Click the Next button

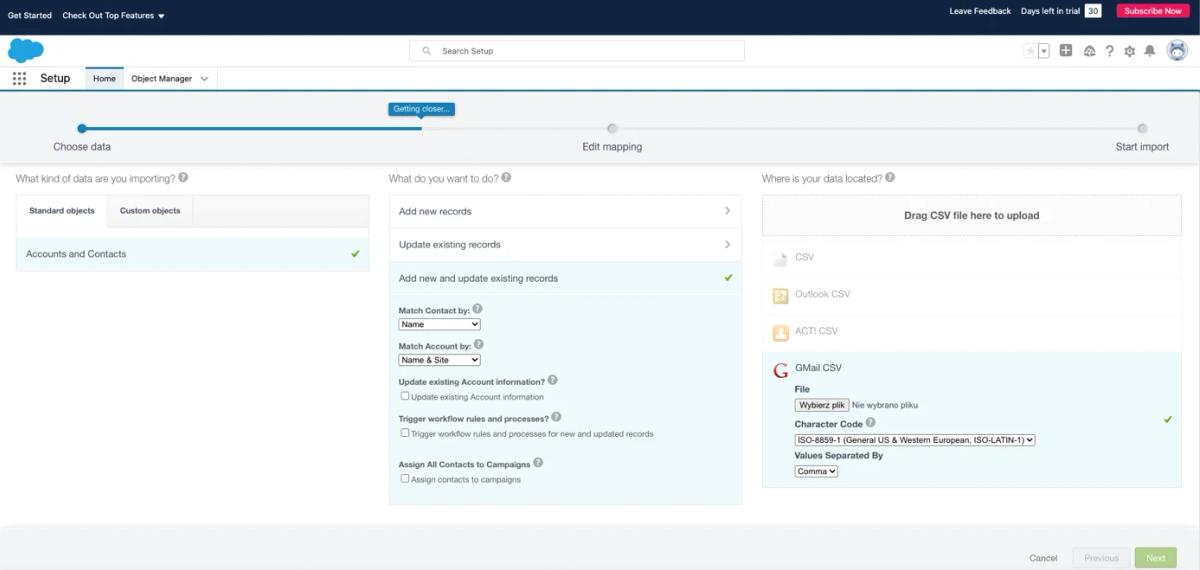[x=1155, y=558]
